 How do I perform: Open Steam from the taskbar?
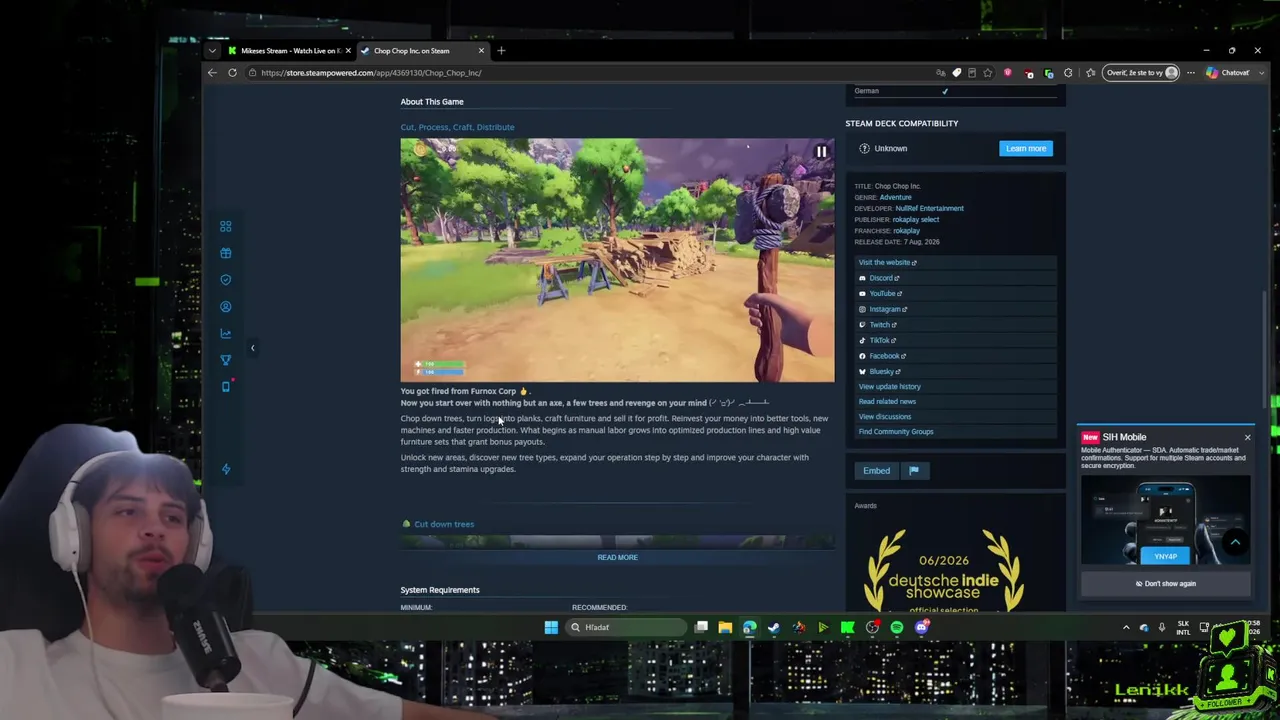774,628
